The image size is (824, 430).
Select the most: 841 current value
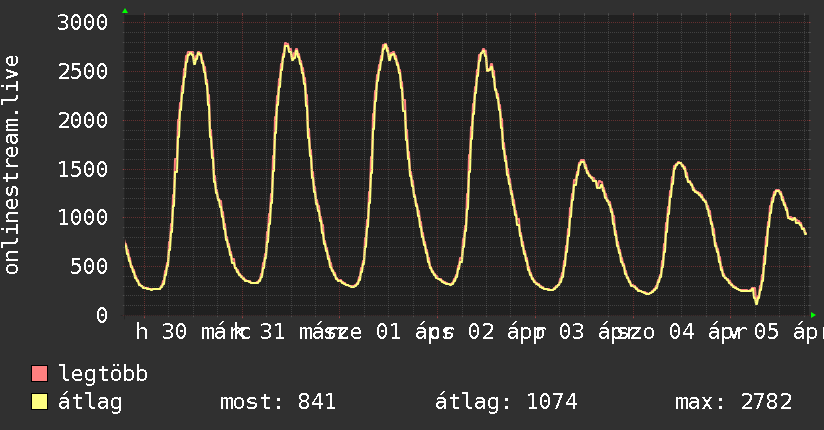[277, 402]
